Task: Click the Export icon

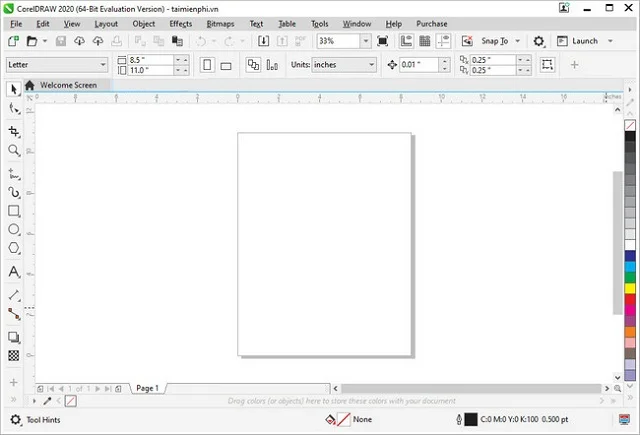Action: click(x=282, y=41)
